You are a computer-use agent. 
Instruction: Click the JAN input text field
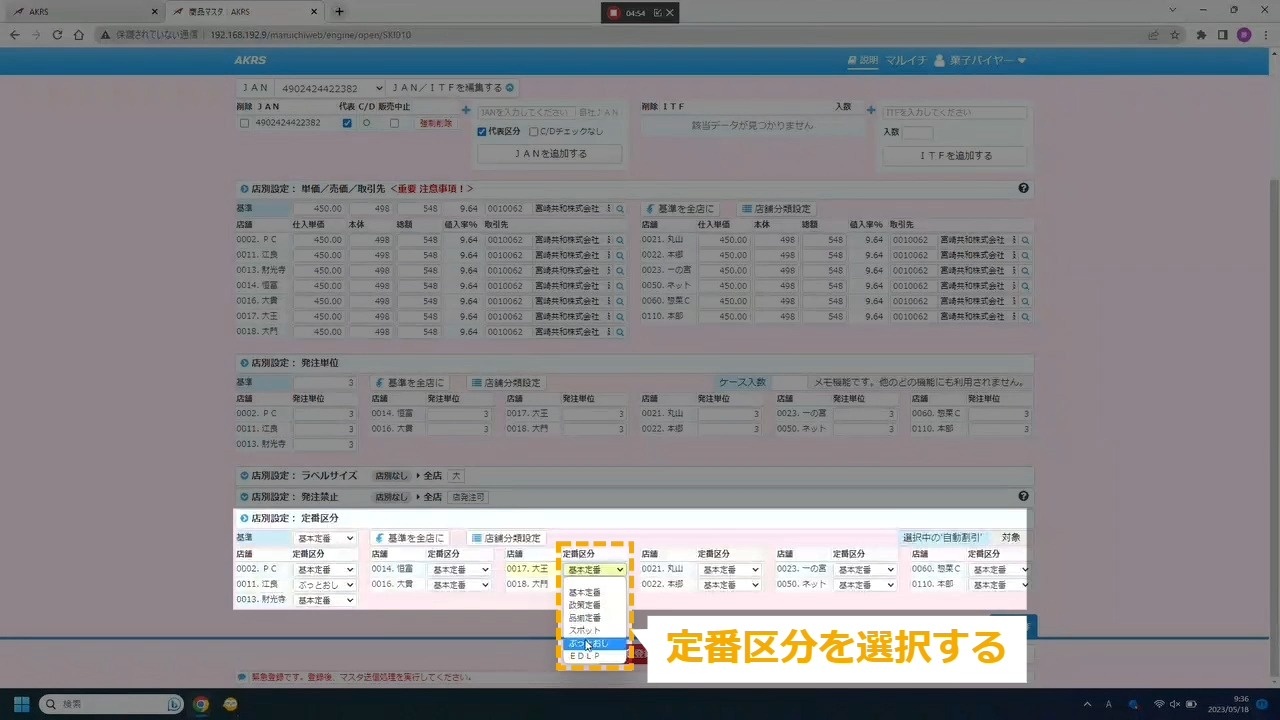click(526, 113)
